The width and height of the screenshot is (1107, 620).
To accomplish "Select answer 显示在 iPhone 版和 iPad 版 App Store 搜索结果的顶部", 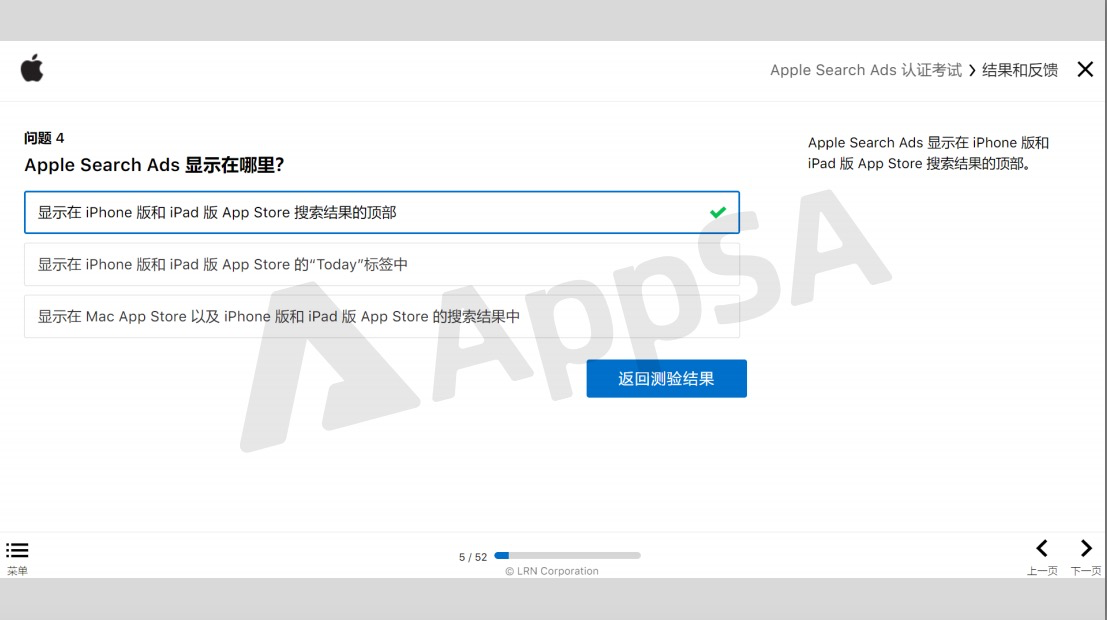I will [x=382, y=213].
